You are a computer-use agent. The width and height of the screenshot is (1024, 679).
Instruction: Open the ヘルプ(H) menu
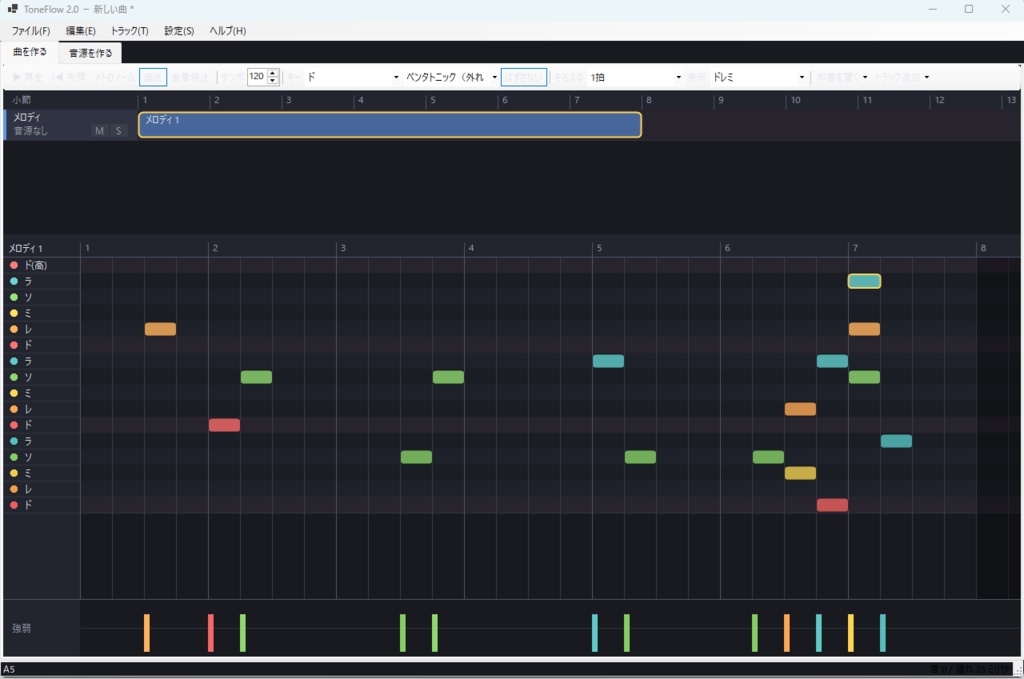click(227, 31)
